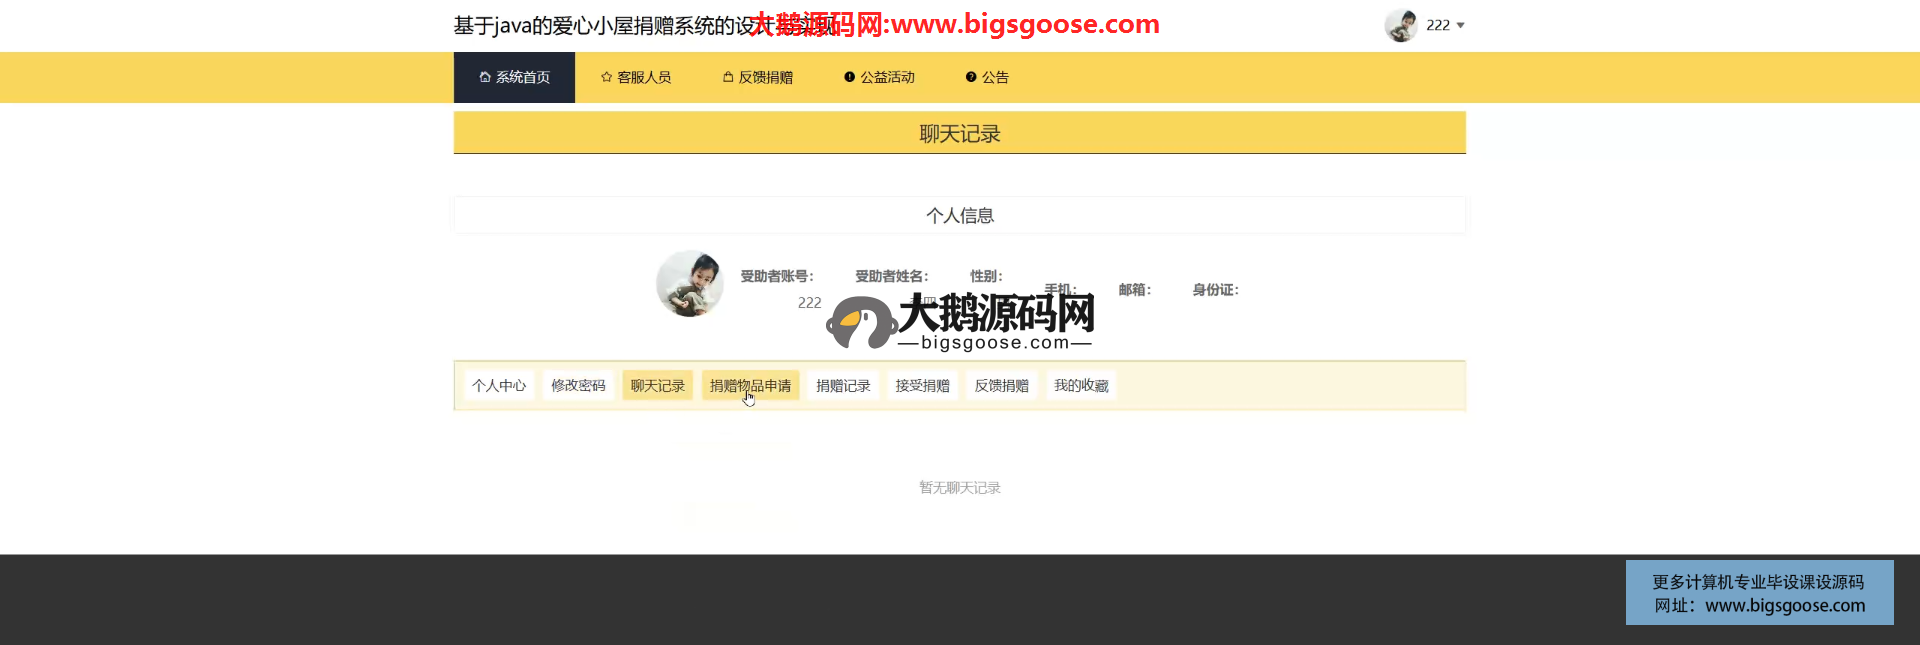Open 捐赠物品申请 tab
1920x645 pixels.
(750, 386)
